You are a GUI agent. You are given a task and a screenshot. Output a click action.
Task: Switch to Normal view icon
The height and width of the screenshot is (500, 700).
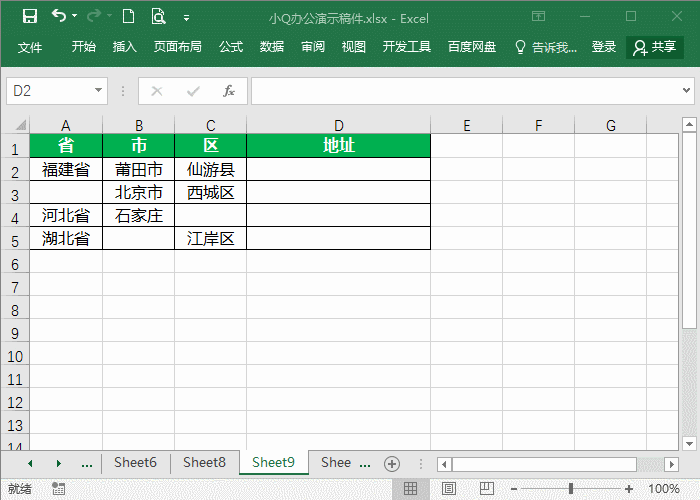pos(410,488)
